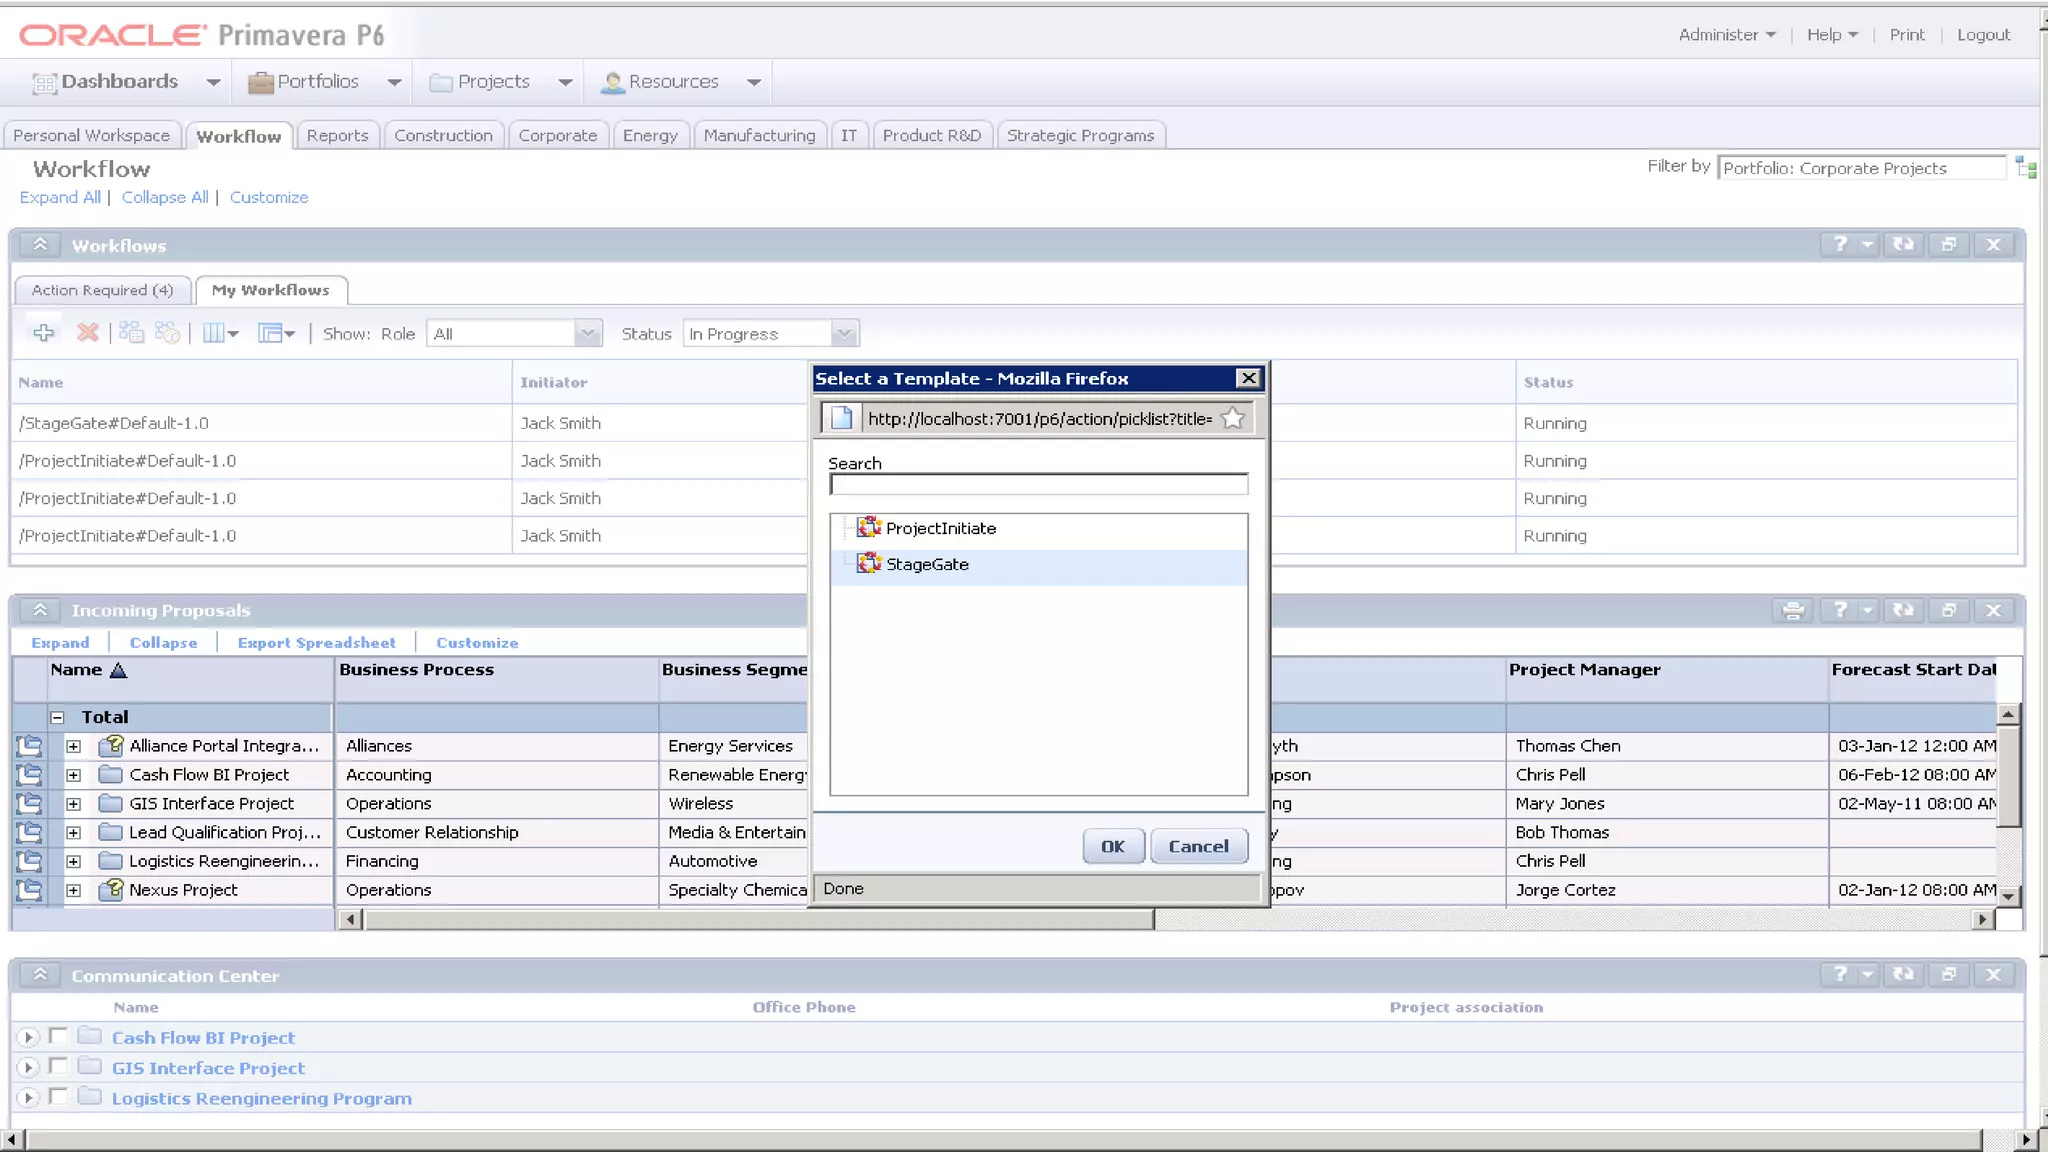This screenshot has width=2048, height=1152.
Task: Open the Dashboards menu dropdown arrow
Action: (x=213, y=82)
